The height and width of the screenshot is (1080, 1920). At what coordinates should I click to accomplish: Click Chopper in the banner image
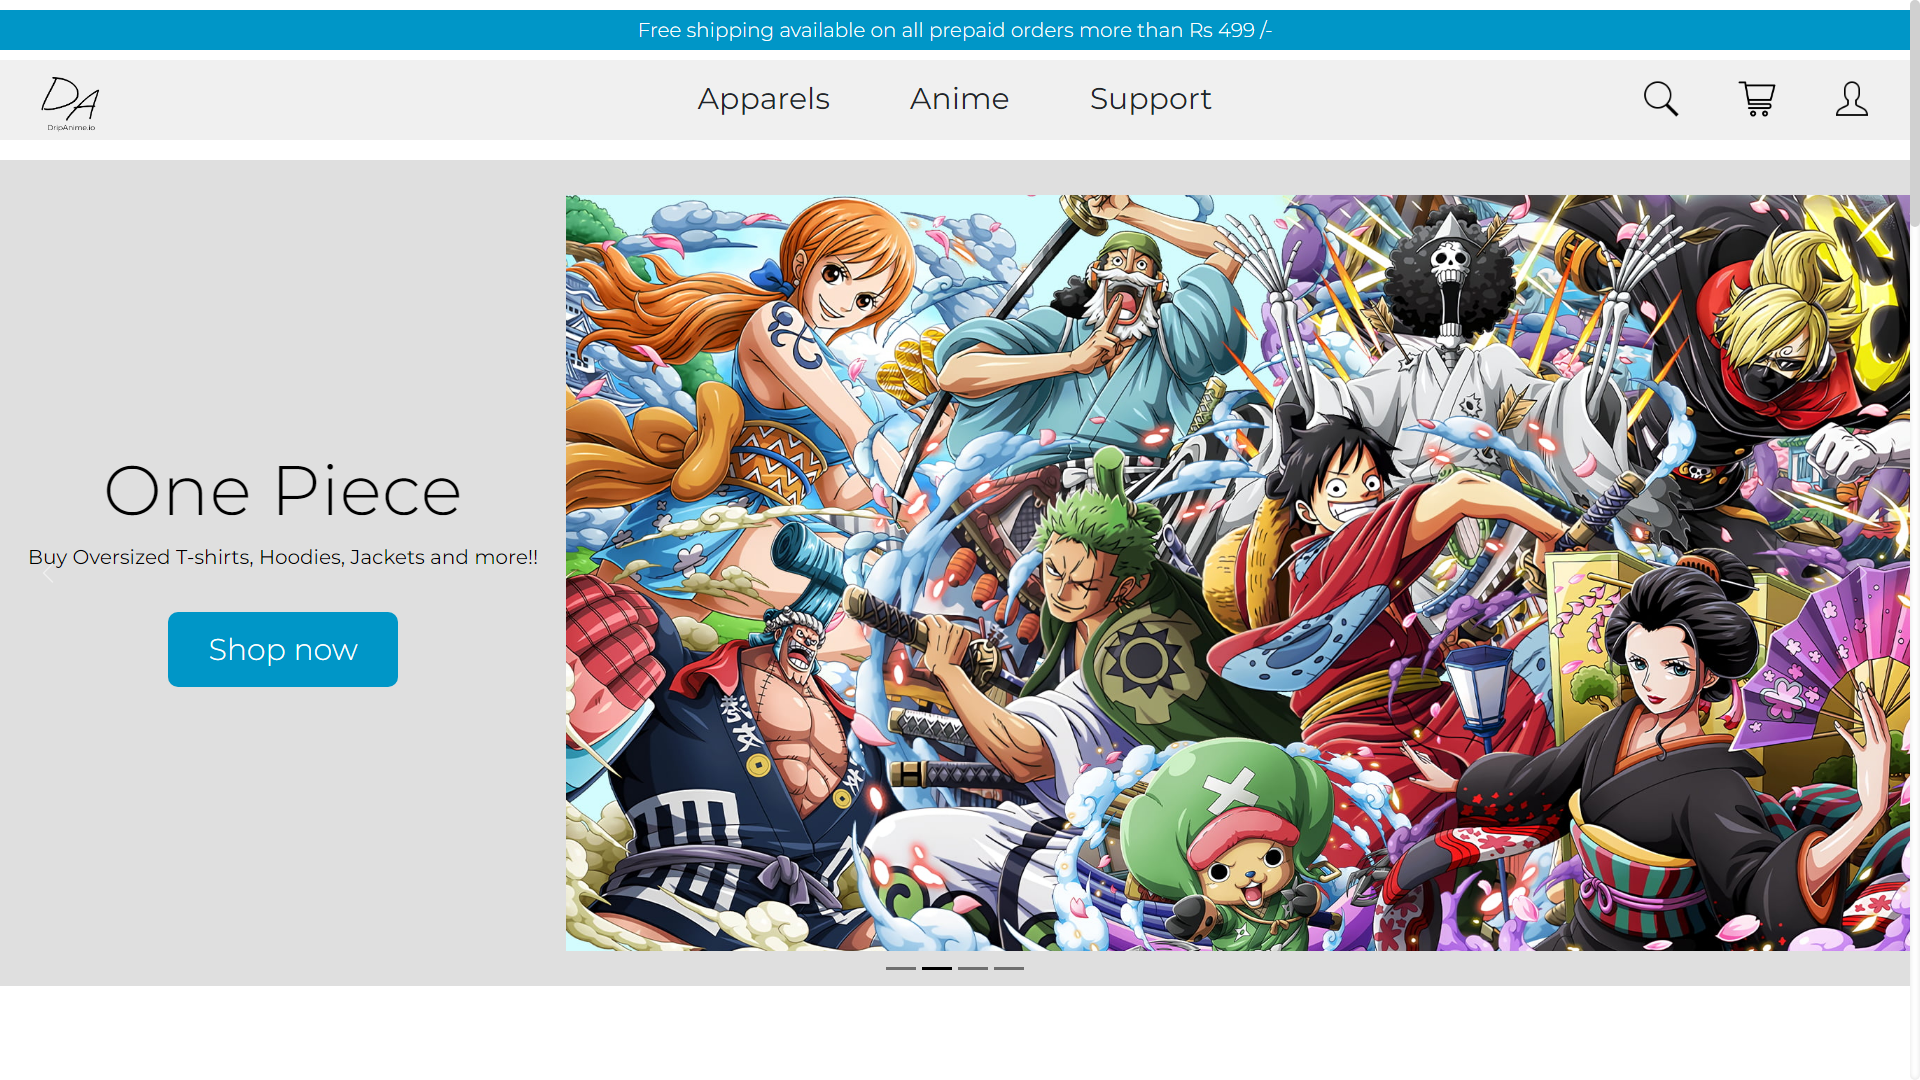1240,860
